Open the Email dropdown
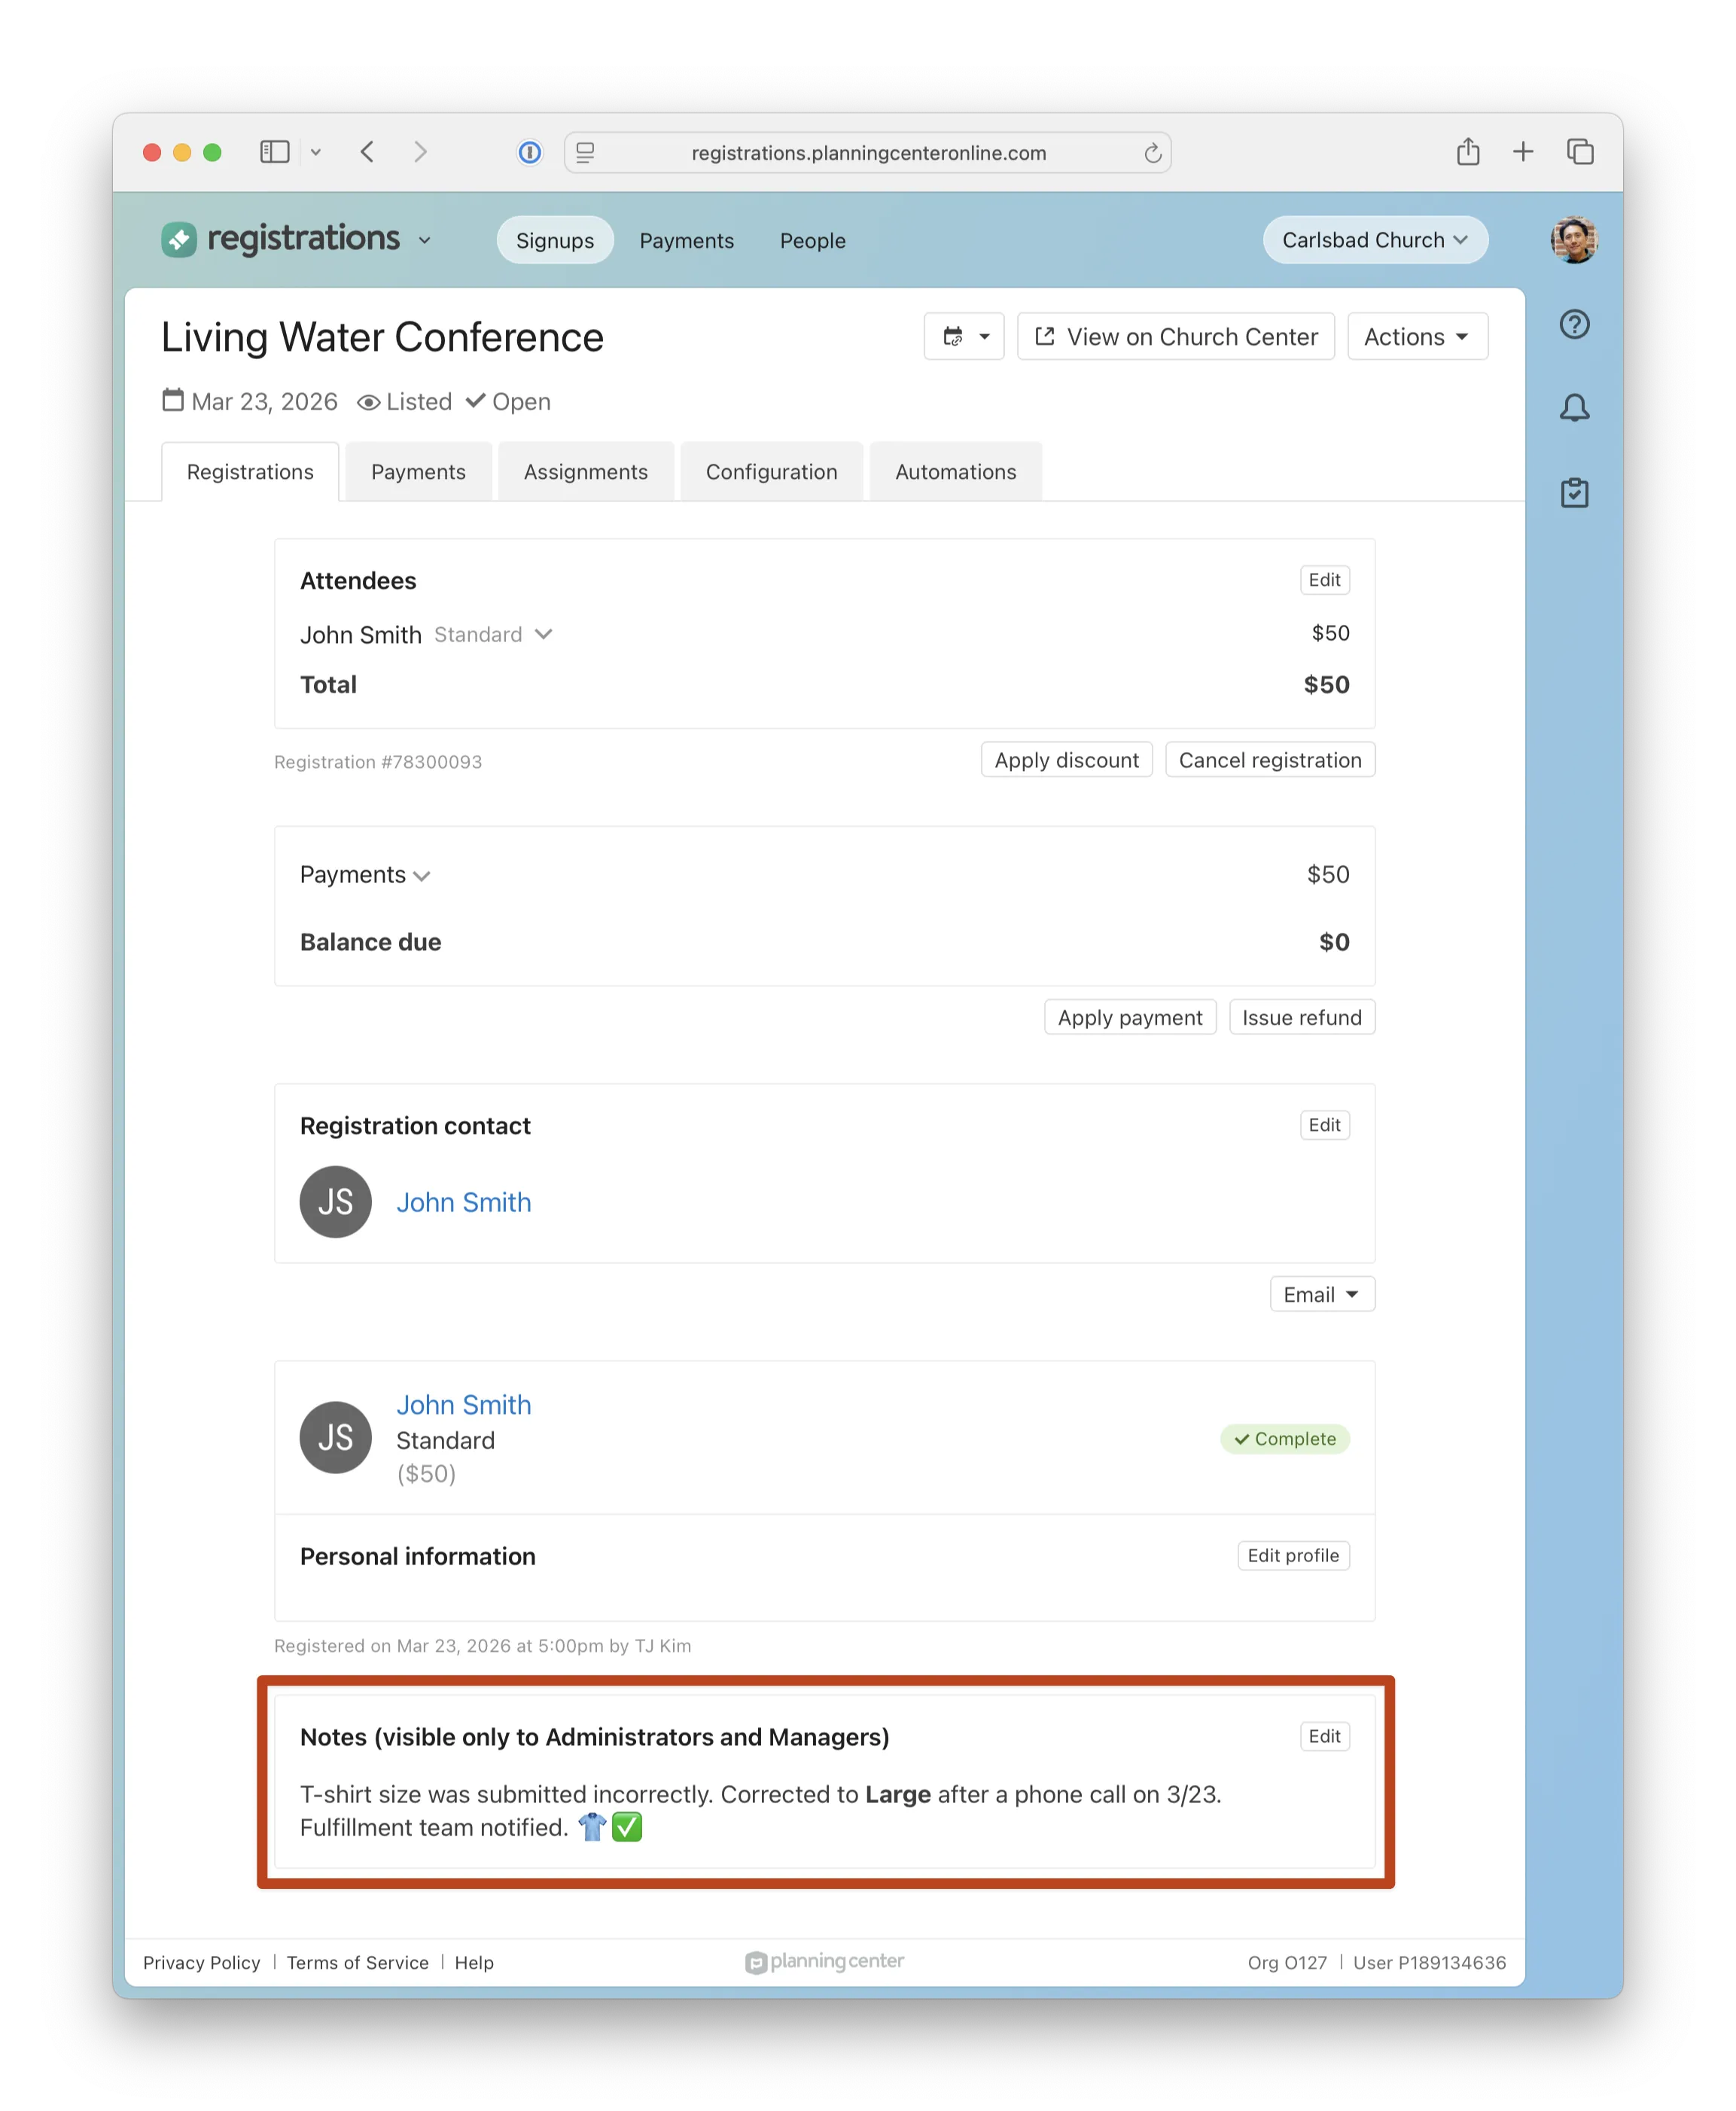Image resolution: width=1736 pixels, height=2111 pixels. pos(1321,1294)
